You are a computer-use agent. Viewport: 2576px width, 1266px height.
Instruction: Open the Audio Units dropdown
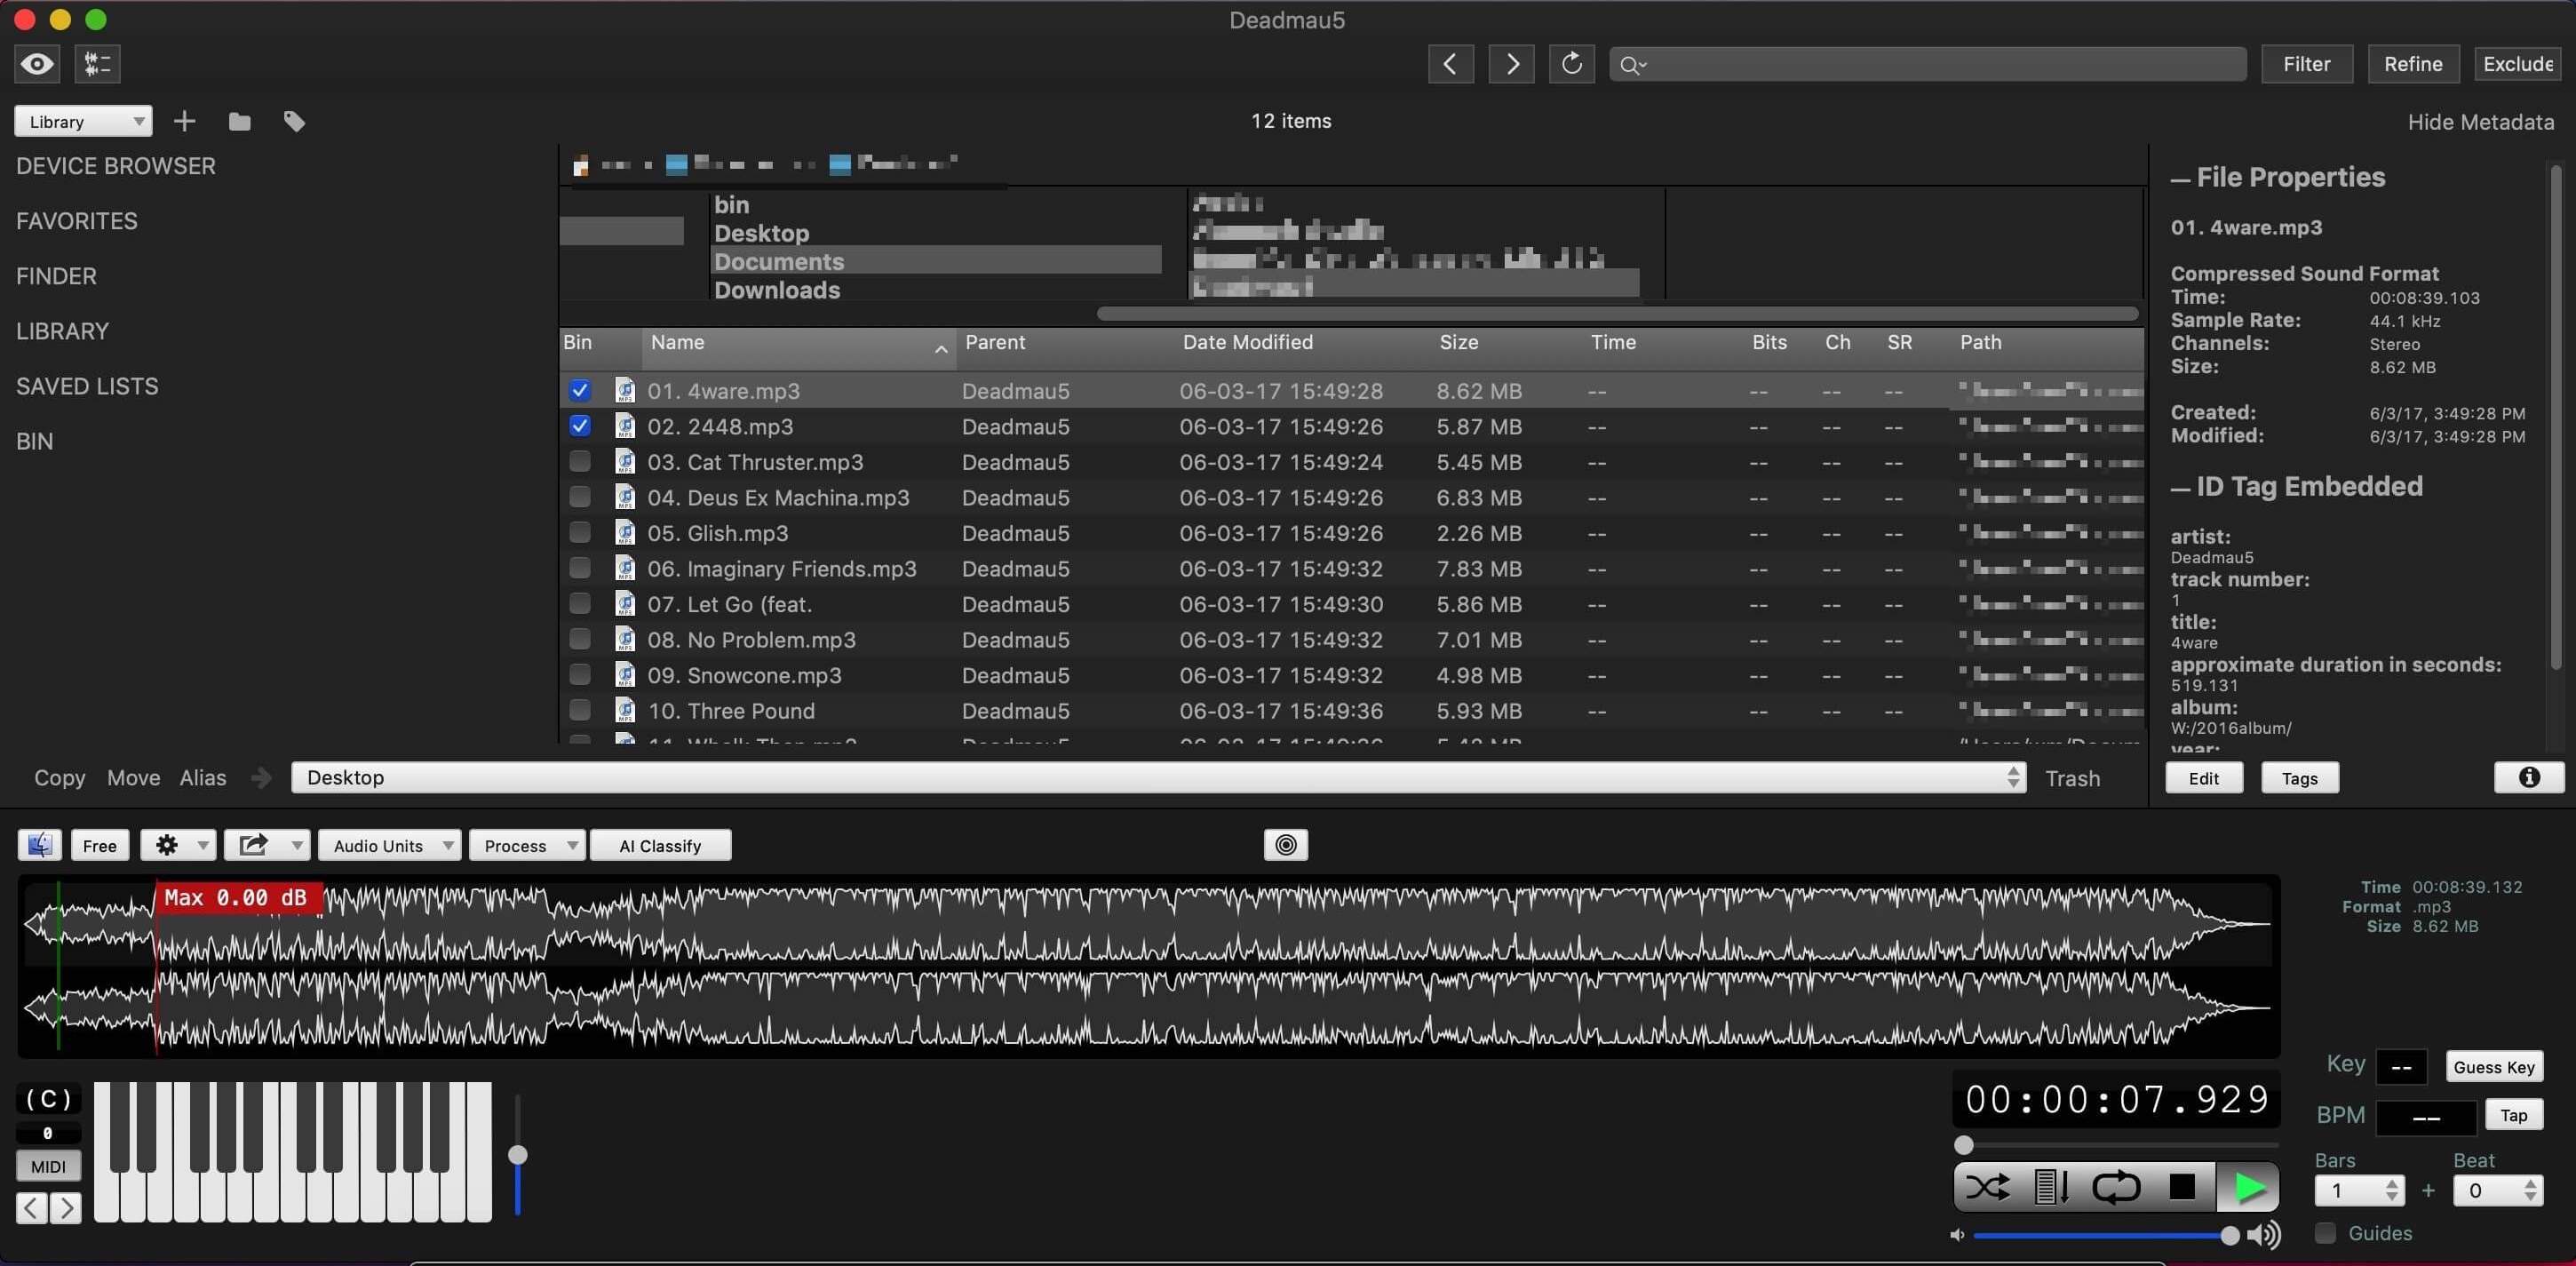[389, 845]
